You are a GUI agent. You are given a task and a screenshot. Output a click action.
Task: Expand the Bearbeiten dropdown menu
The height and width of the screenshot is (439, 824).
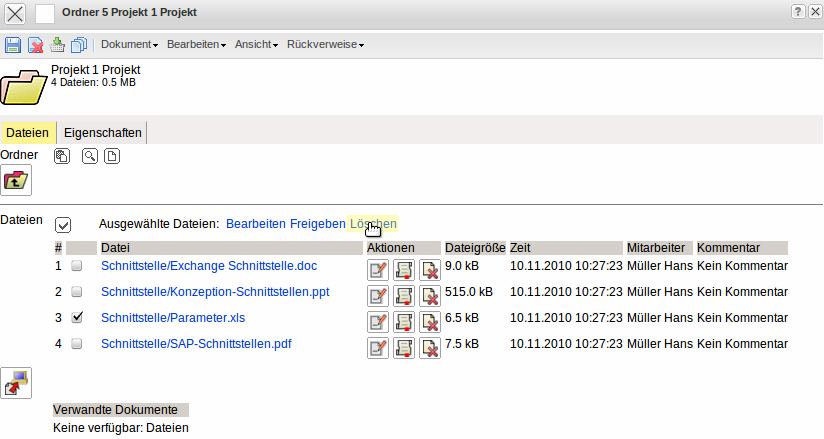click(196, 45)
